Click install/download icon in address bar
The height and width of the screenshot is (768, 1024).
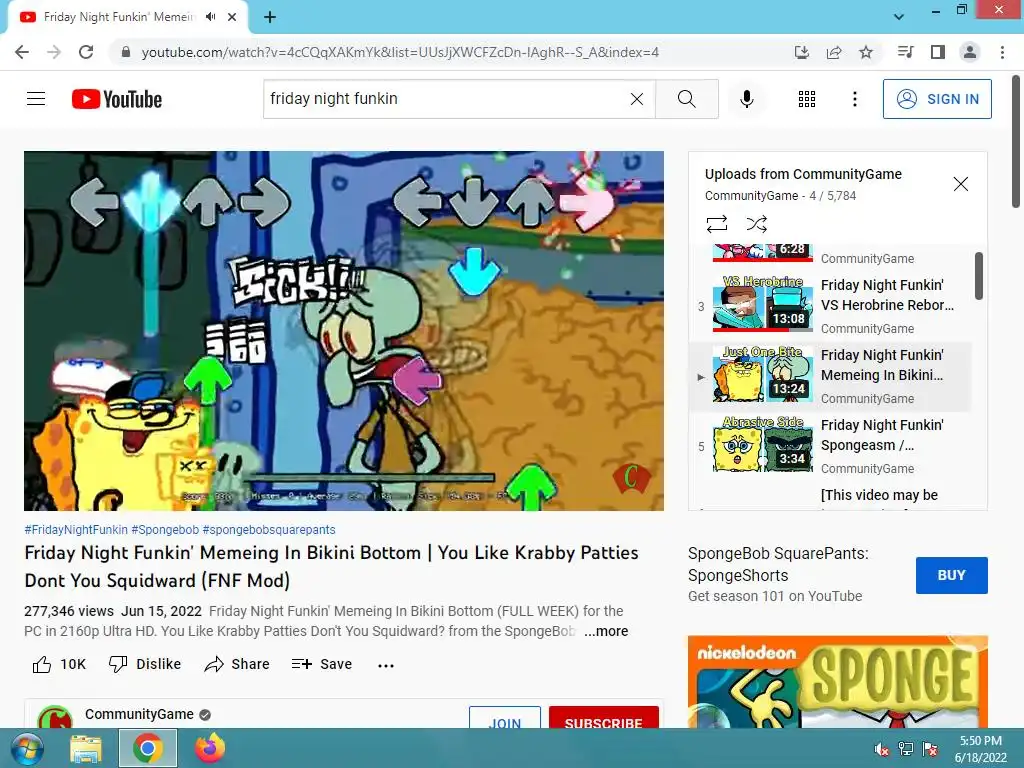click(x=802, y=52)
